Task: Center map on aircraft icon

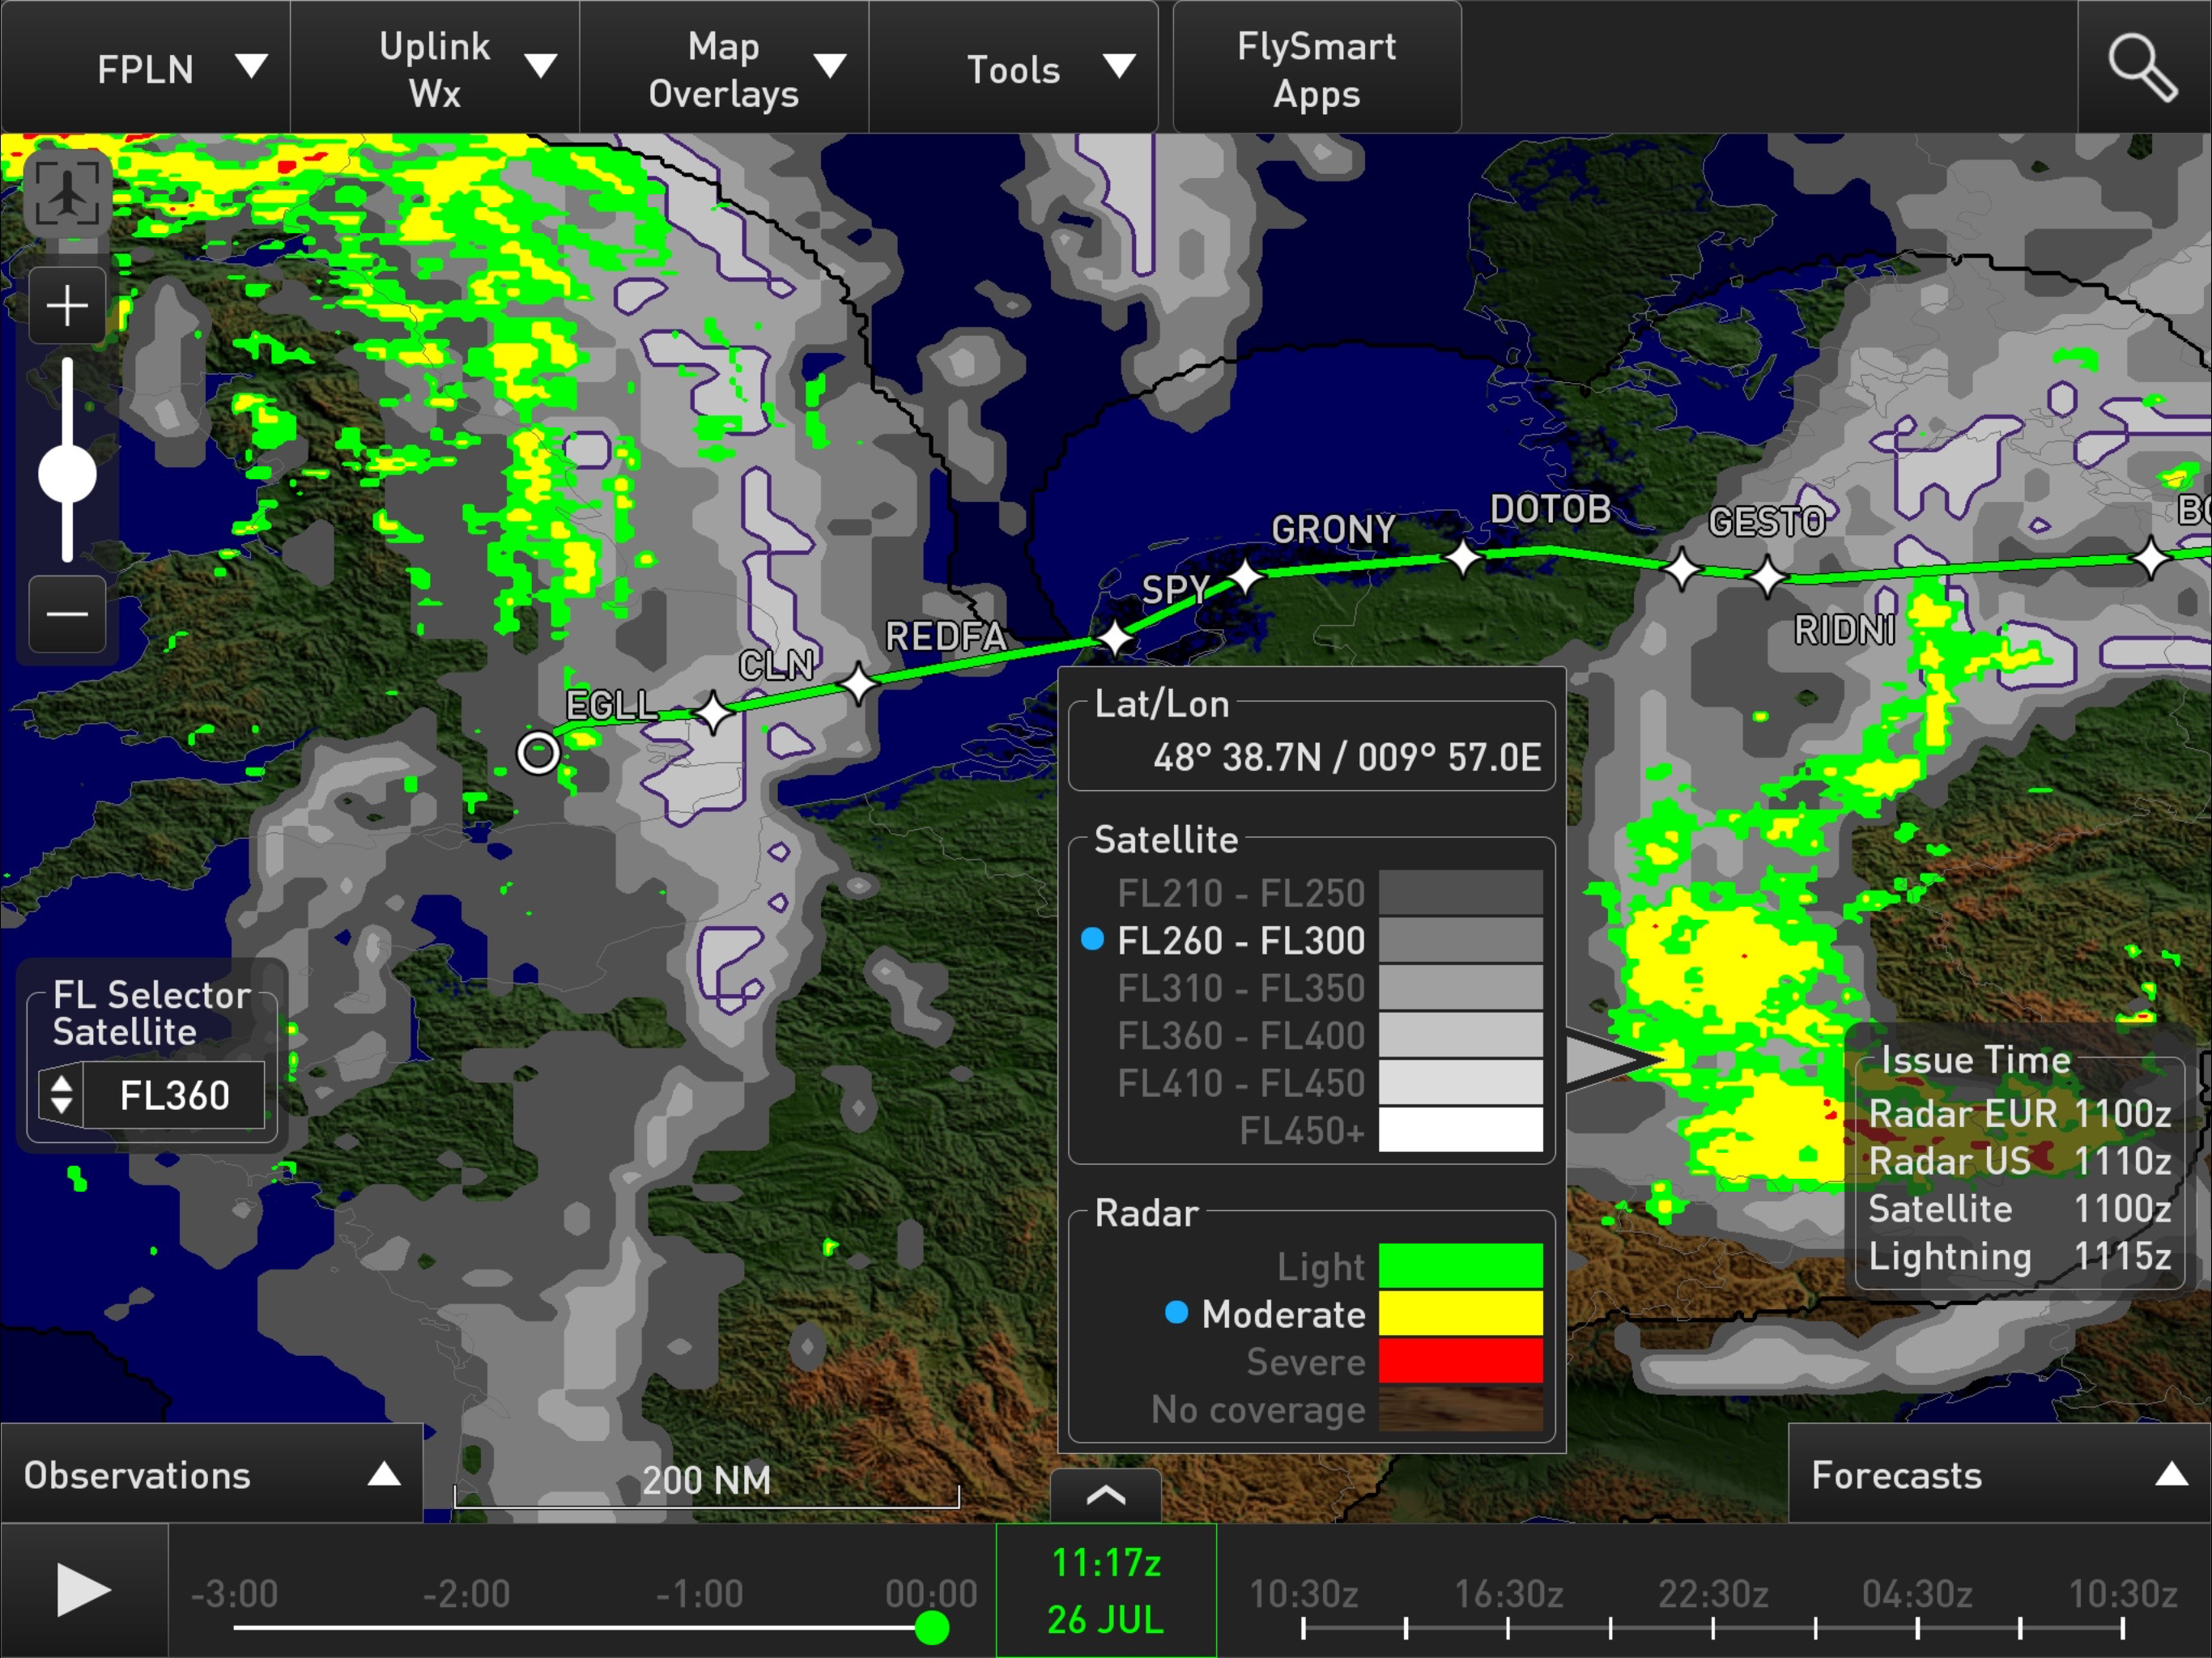Action: tap(67, 194)
